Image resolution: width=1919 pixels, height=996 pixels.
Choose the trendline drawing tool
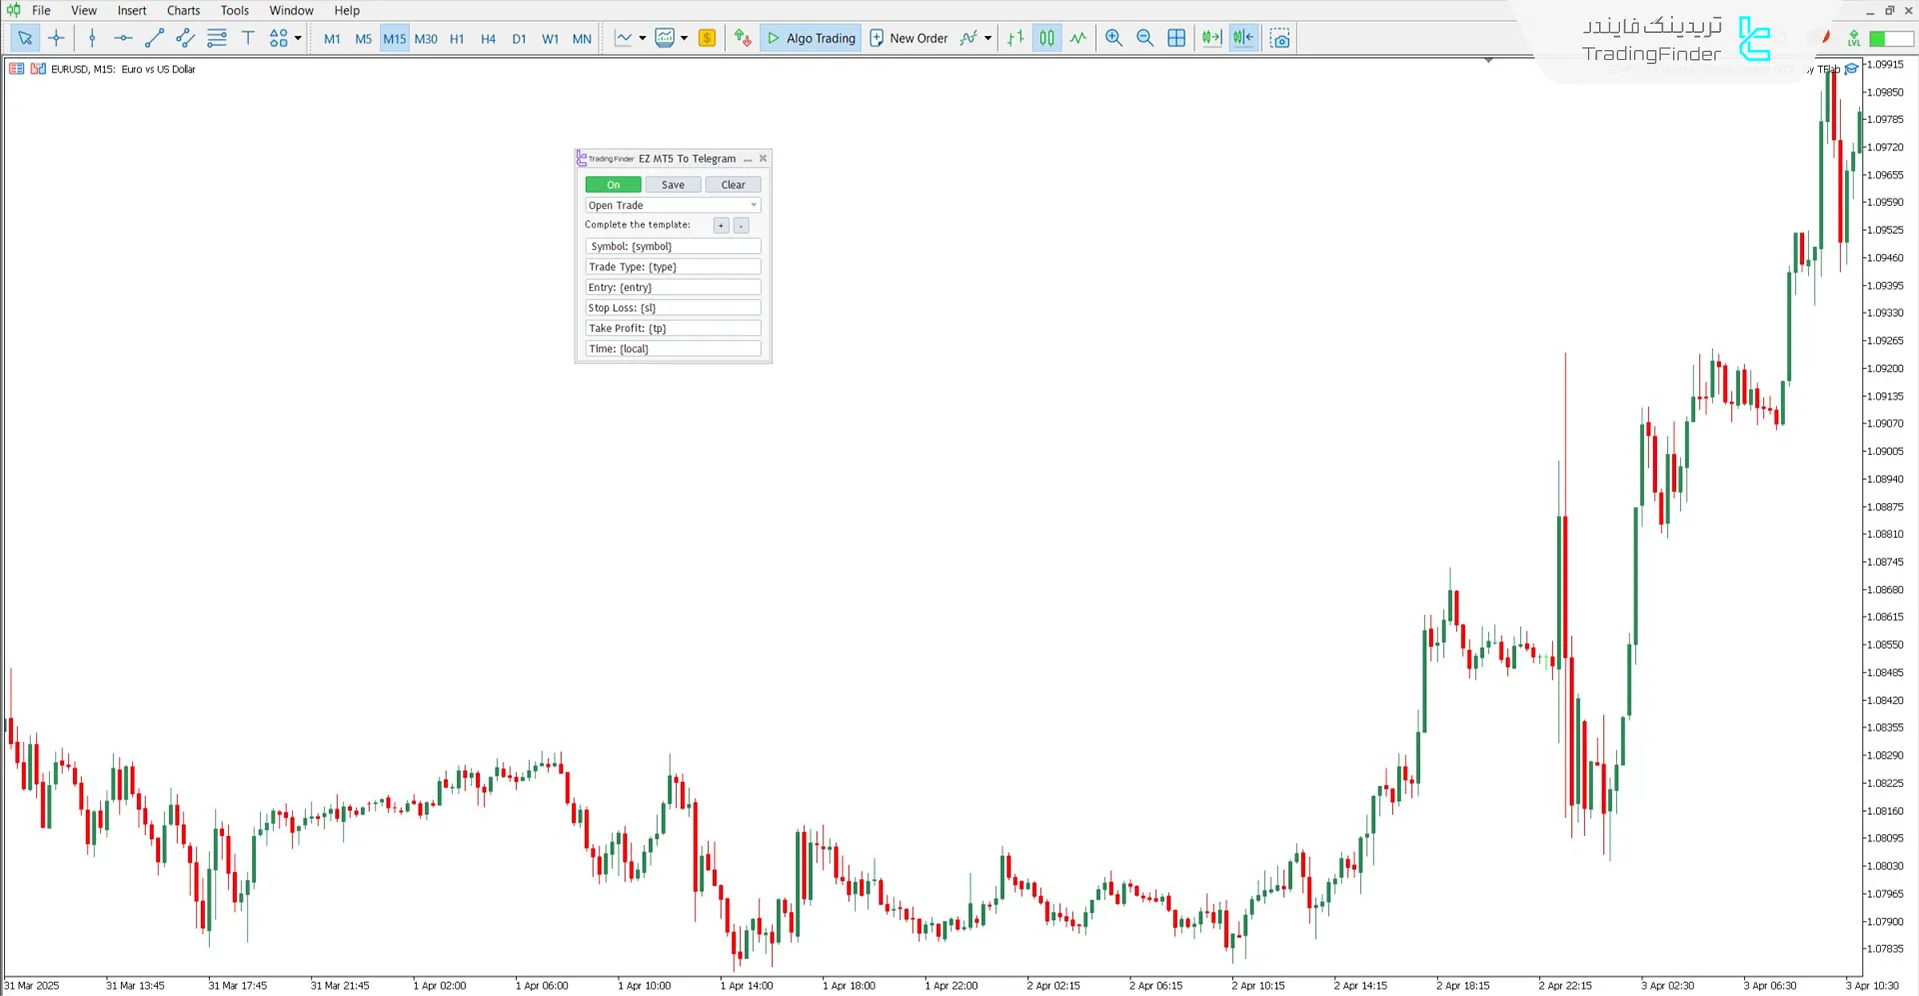154,38
